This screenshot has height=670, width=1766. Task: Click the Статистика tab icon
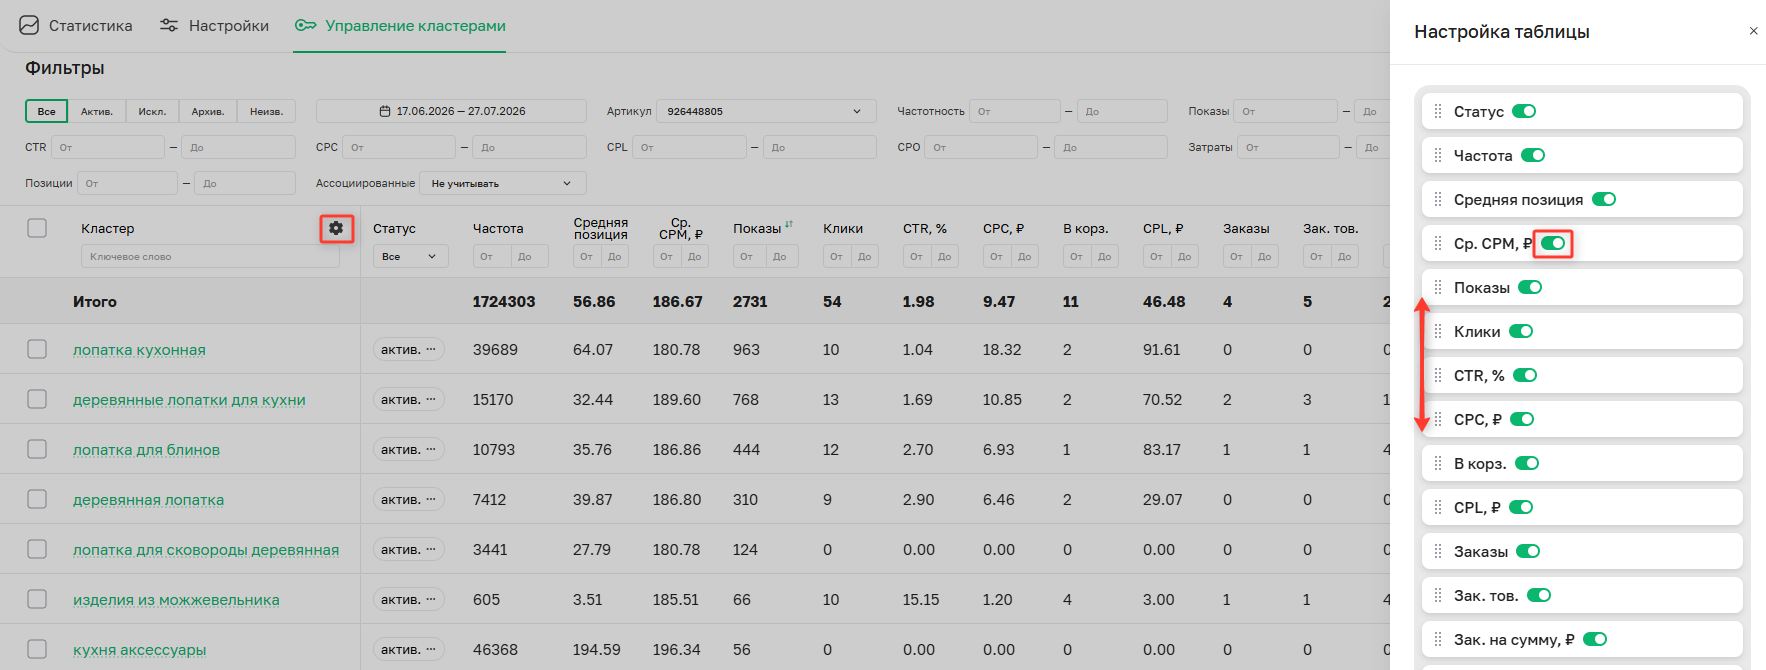pos(29,25)
